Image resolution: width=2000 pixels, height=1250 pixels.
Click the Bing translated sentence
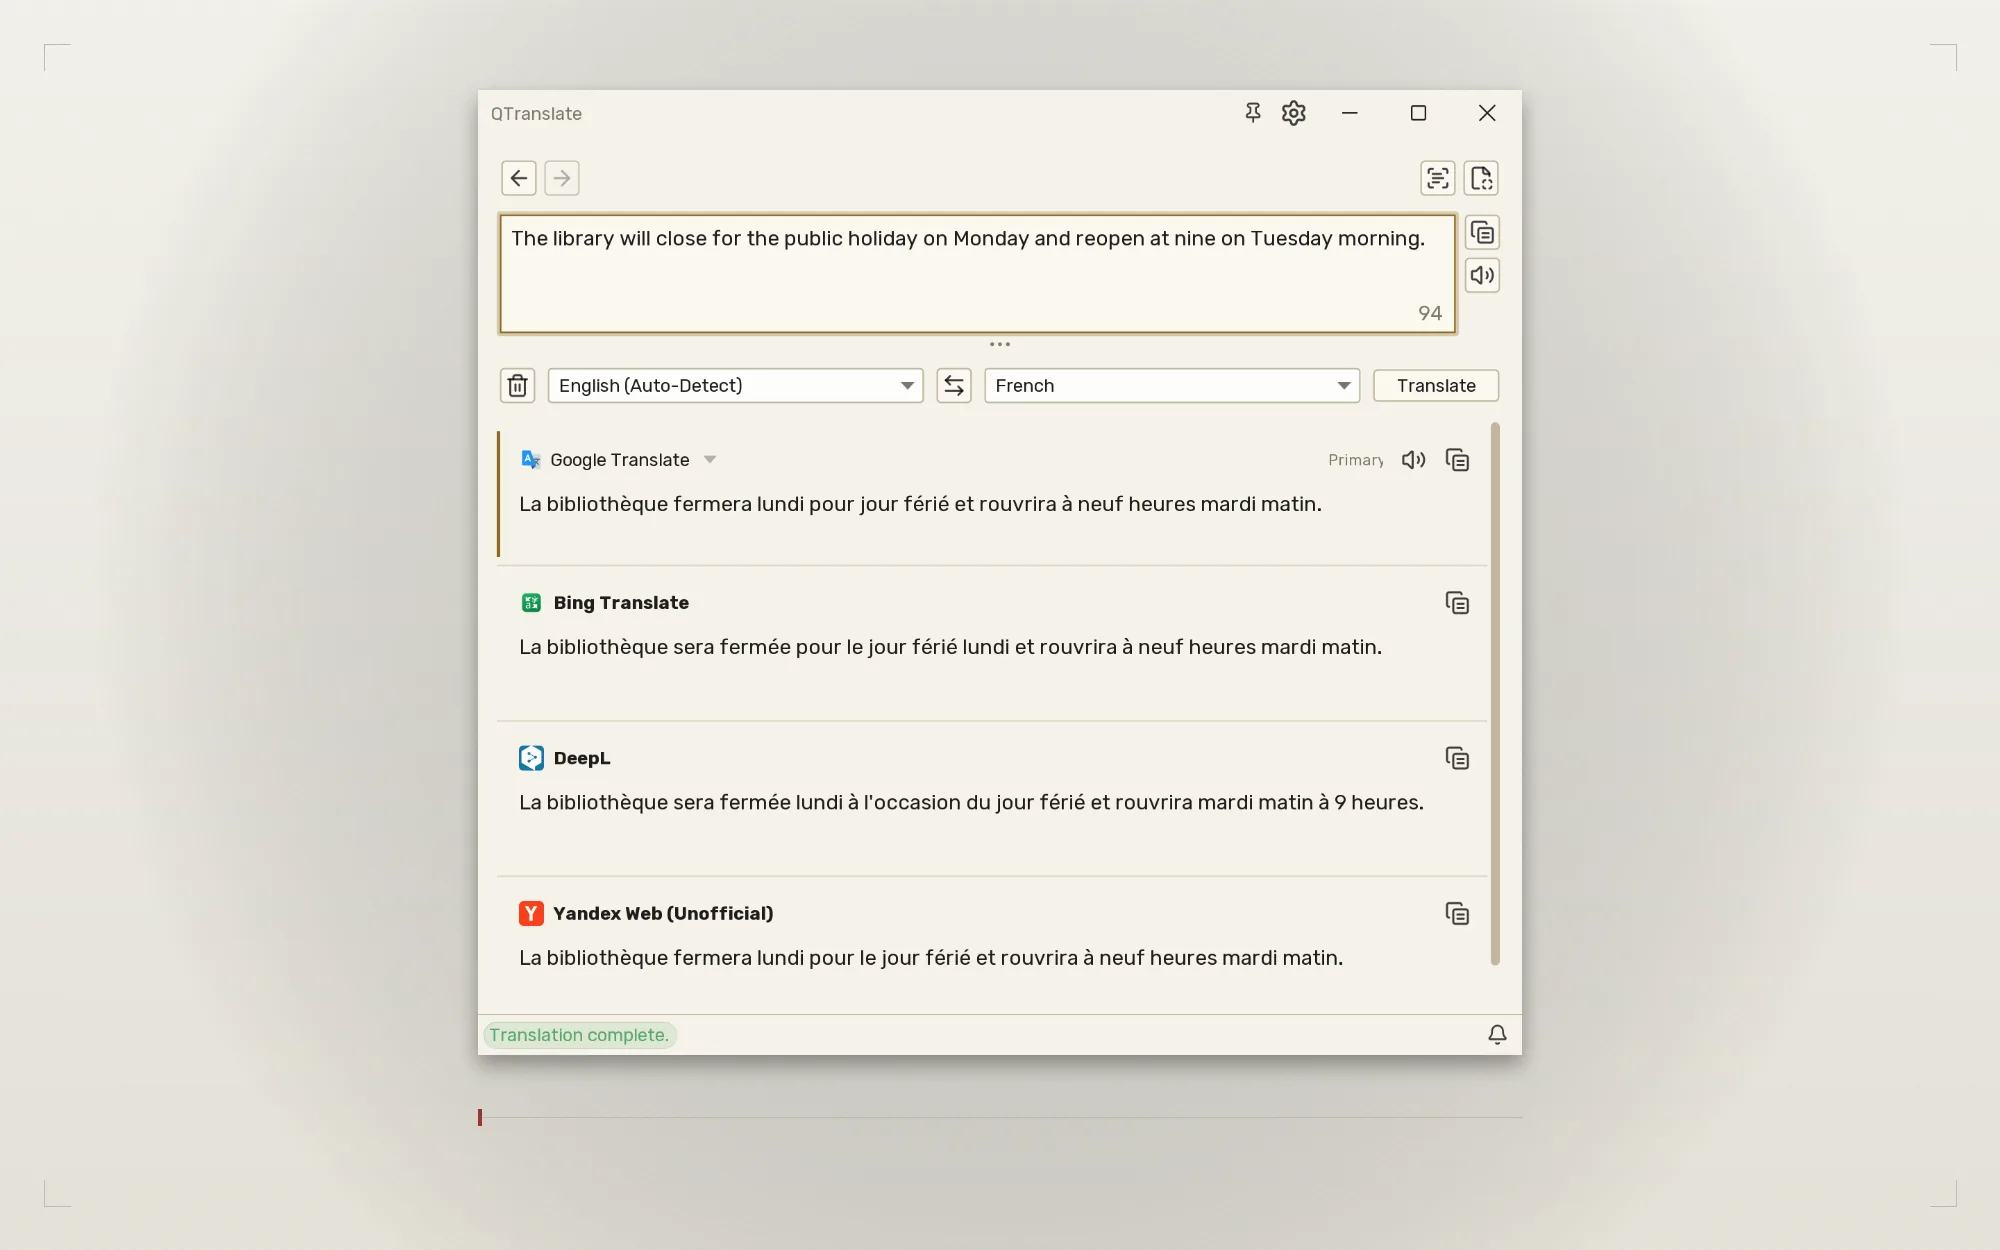950,647
